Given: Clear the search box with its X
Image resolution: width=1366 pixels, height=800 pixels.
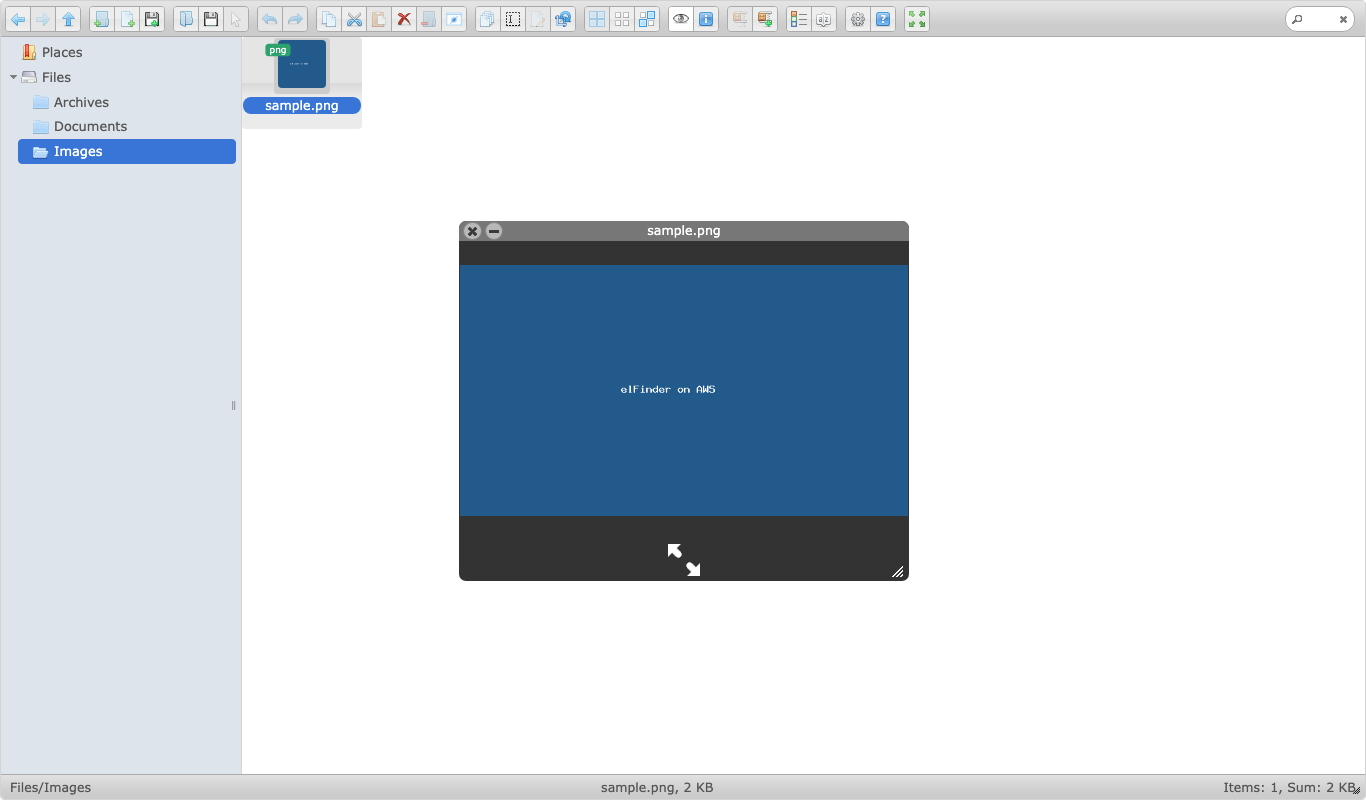Looking at the screenshot, I should tap(1344, 19).
